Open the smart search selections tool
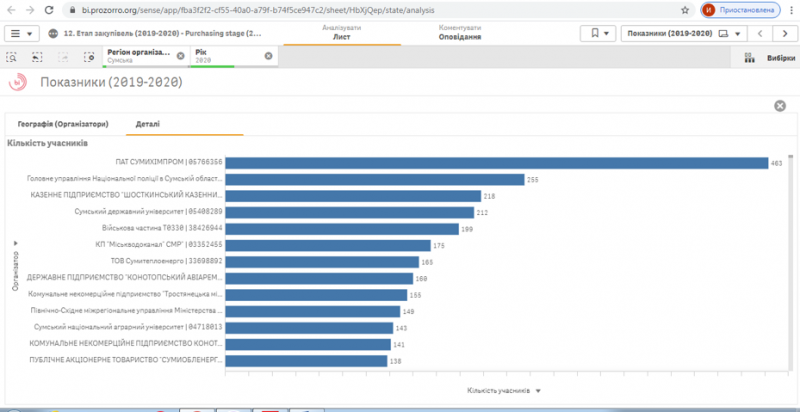This screenshot has width=800, height=412. (x=11, y=57)
